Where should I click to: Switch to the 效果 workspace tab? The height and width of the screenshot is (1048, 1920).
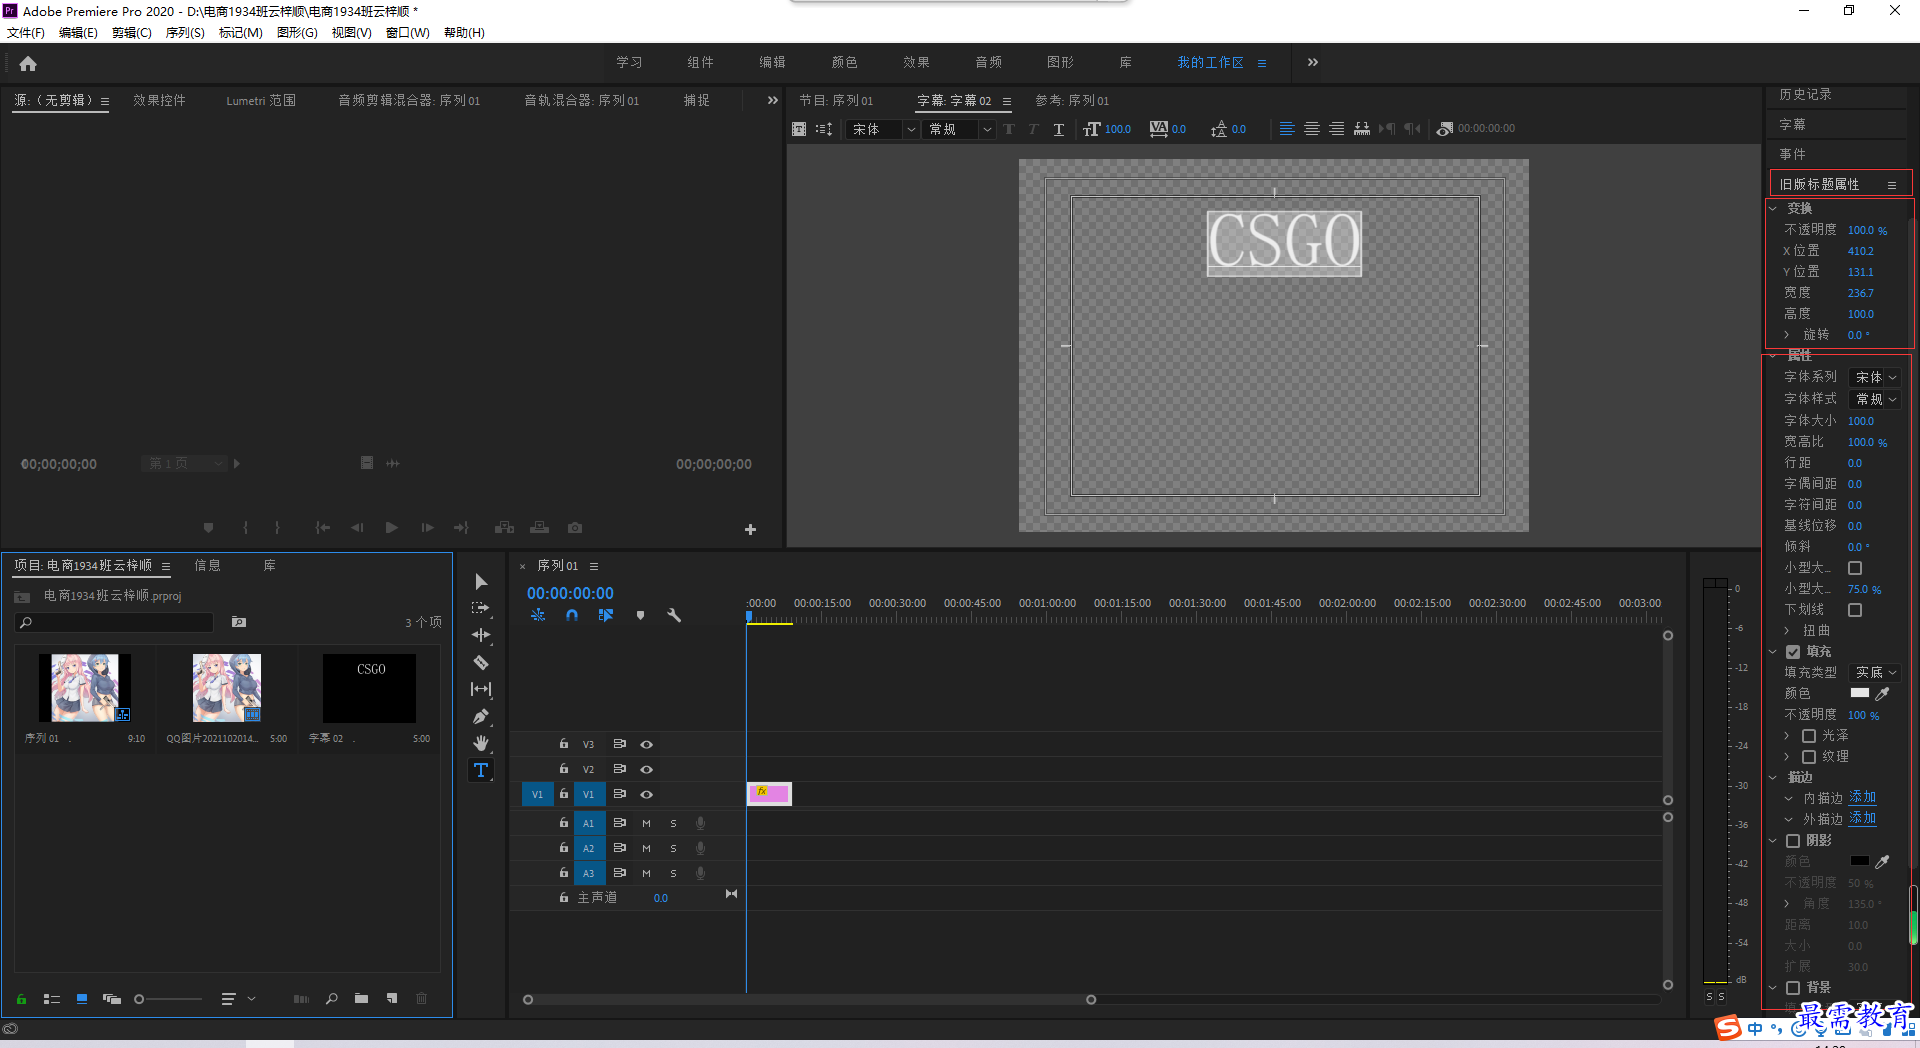[x=916, y=62]
